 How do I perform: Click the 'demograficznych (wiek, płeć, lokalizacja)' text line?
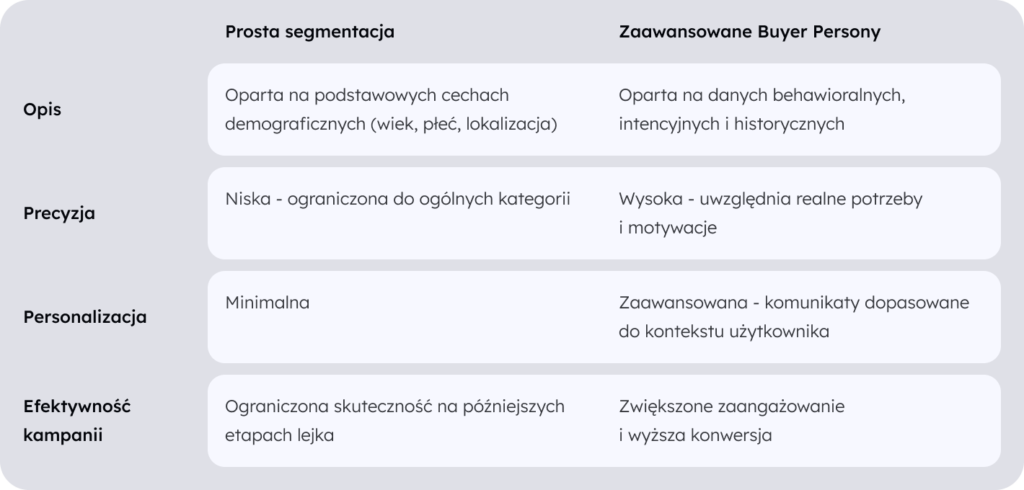(x=391, y=125)
